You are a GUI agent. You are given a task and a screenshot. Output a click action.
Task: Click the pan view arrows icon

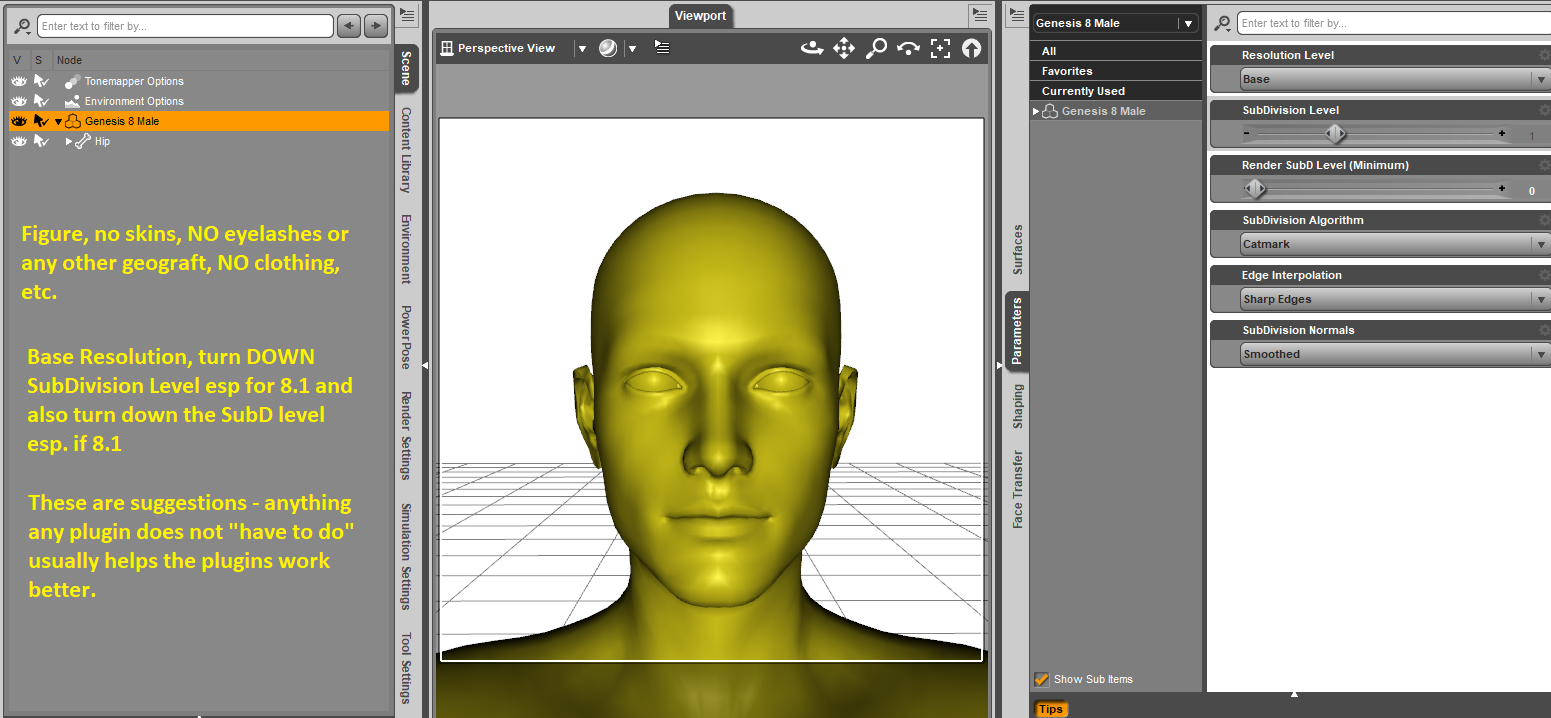click(844, 48)
